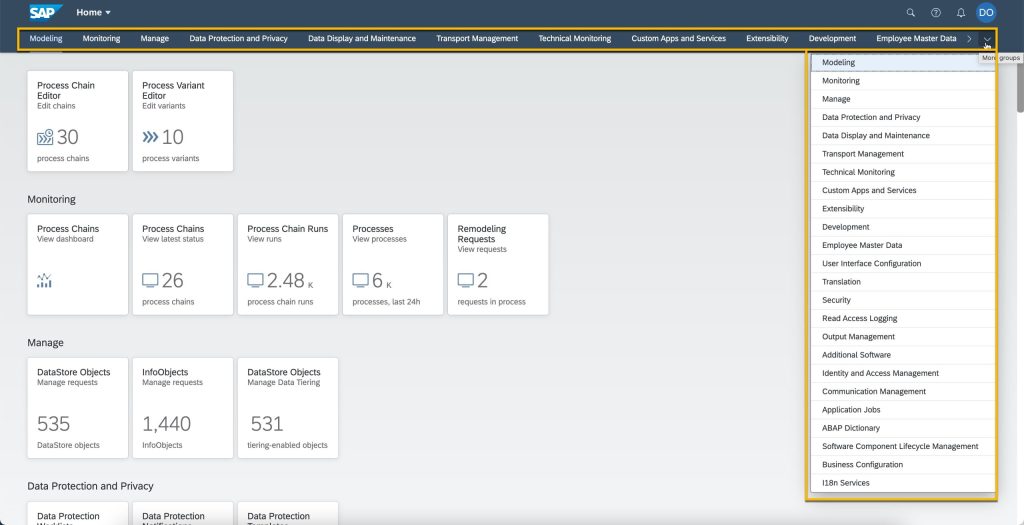Switch to the Manage tab
Viewport: 1024px width, 525px height.
click(155, 39)
